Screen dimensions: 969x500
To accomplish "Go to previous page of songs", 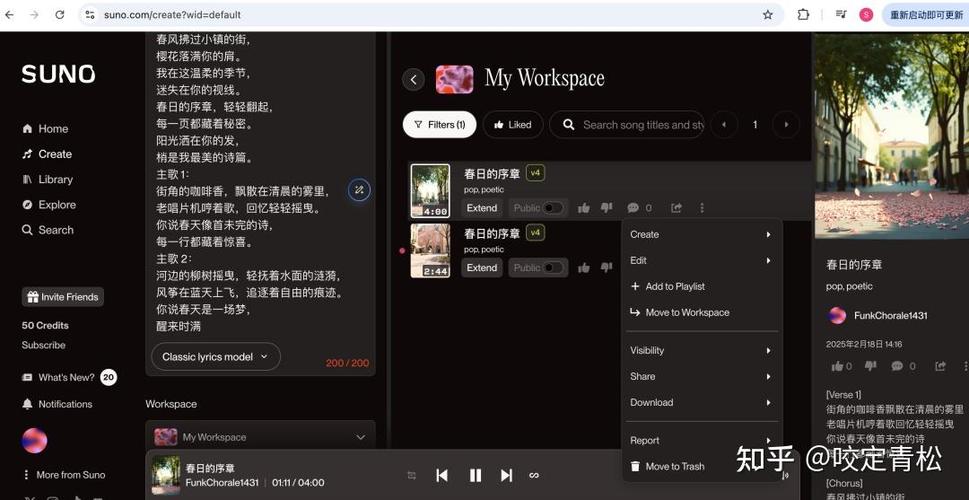I will pos(724,125).
